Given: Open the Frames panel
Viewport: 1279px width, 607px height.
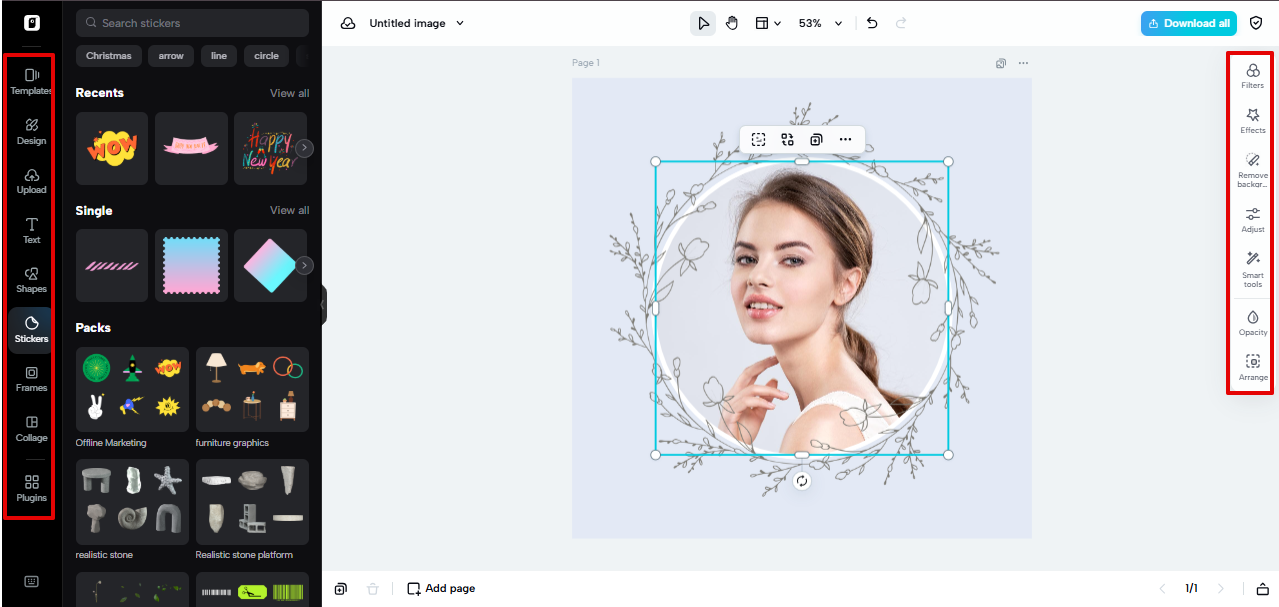Looking at the screenshot, I should [31, 379].
